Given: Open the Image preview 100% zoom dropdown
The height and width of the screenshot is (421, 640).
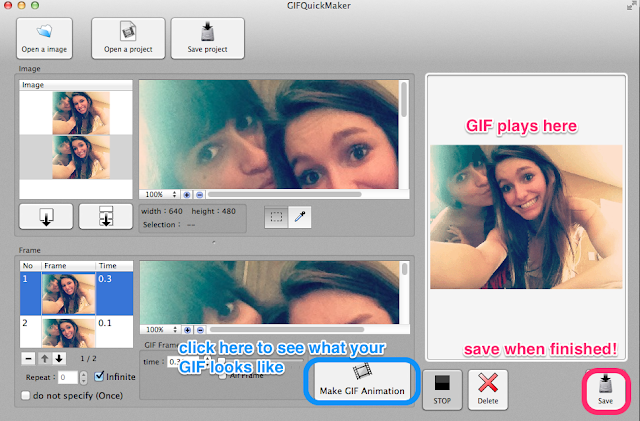Looking at the screenshot, I should tap(162, 195).
